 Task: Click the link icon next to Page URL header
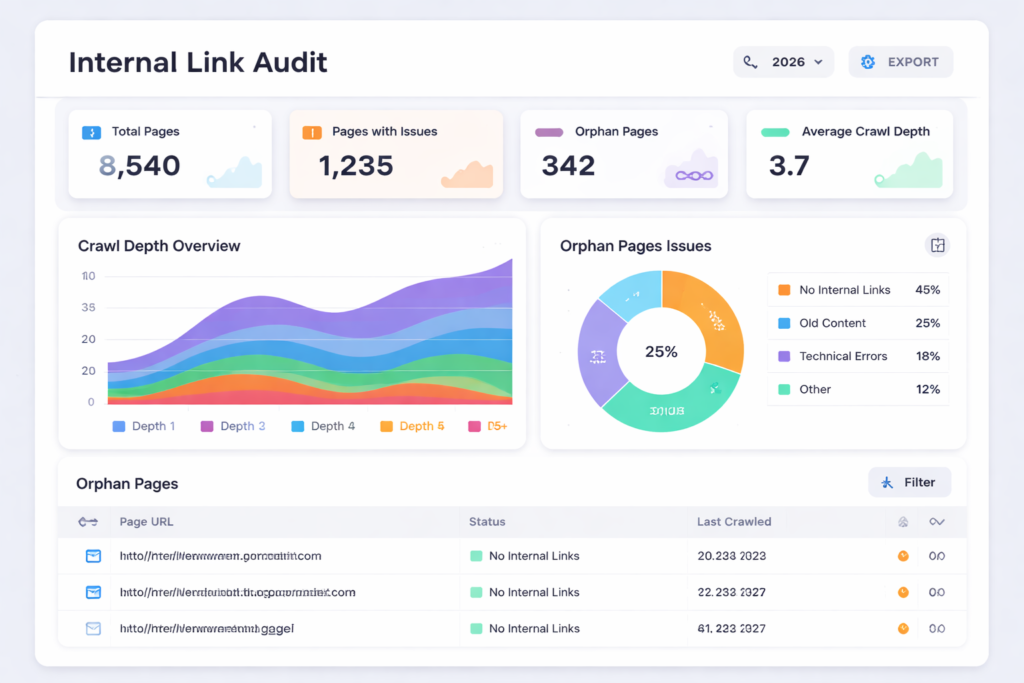88,521
